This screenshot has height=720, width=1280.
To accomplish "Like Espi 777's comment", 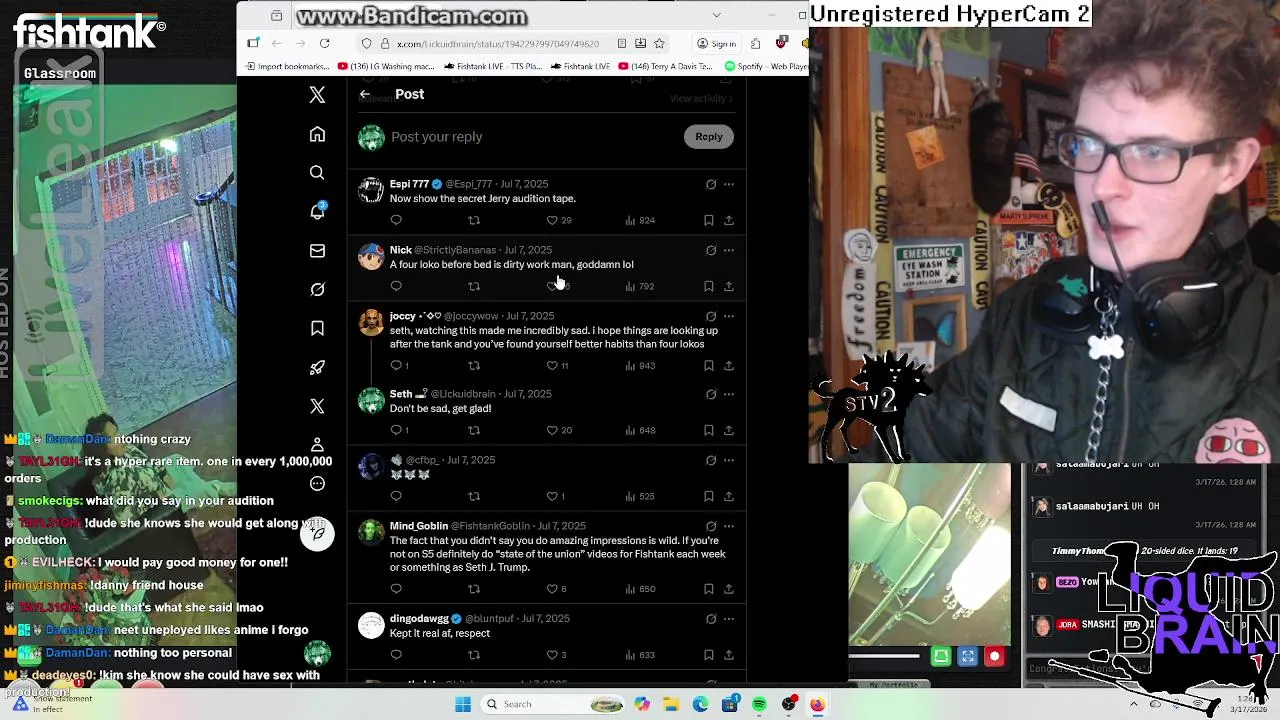I will point(558,220).
